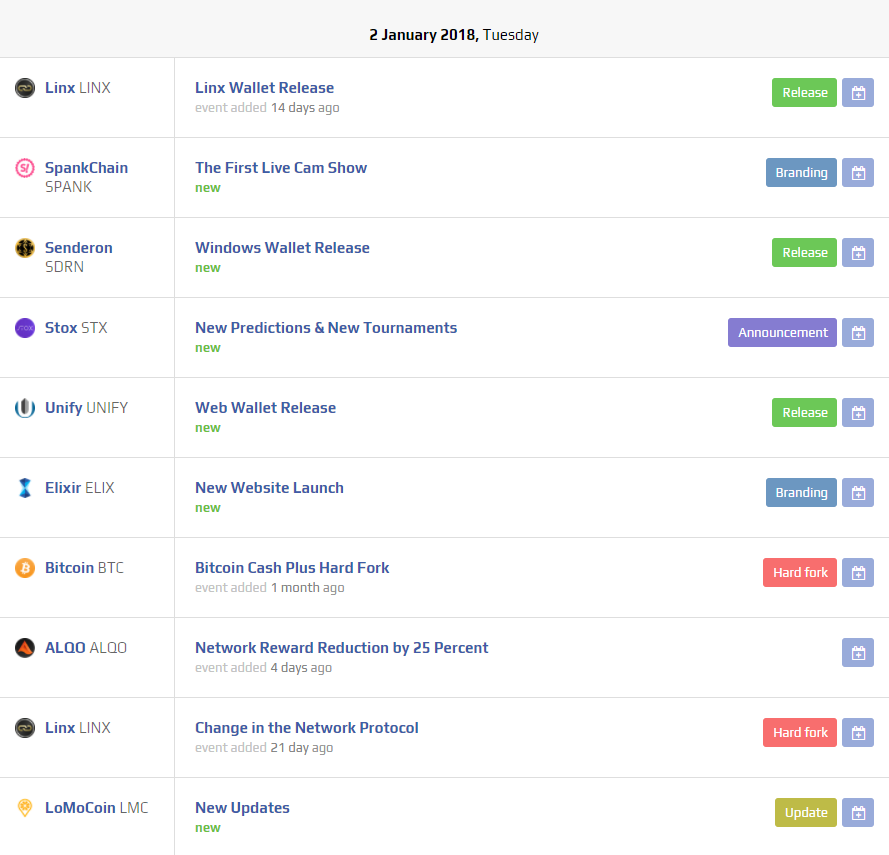Click the Elixir coin logo

[25, 488]
